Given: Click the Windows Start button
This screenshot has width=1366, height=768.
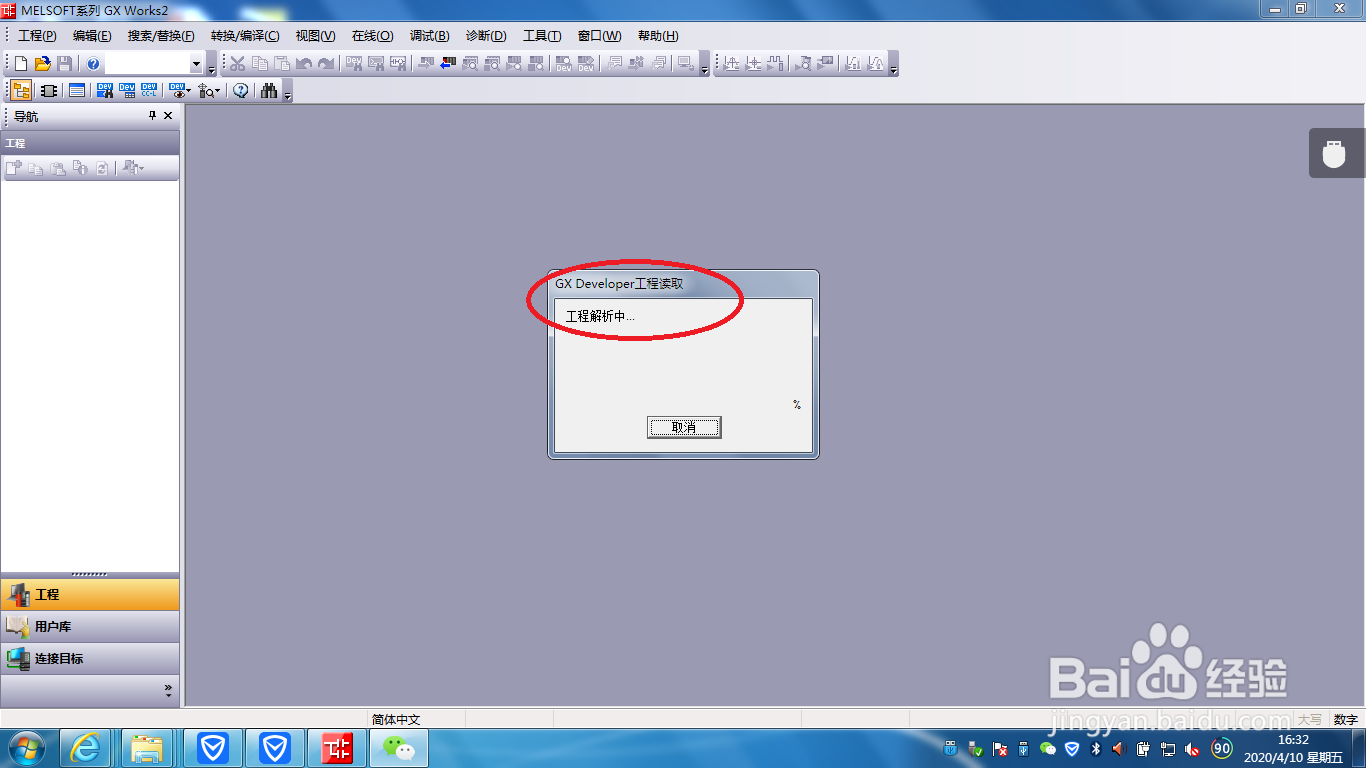Looking at the screenshot, I should pyautogui.click(x=26, y=748).
